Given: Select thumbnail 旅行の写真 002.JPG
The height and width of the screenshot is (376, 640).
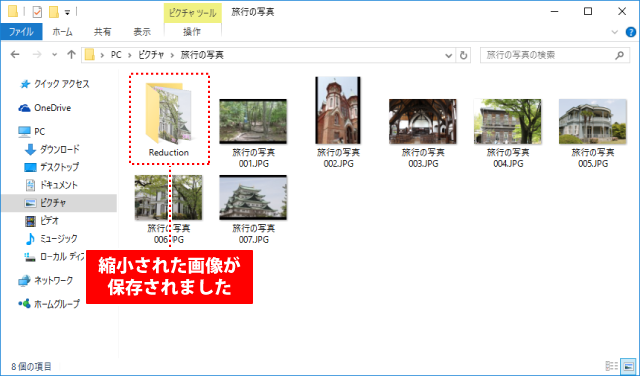Looking at the screenshot, I should 338,110.
